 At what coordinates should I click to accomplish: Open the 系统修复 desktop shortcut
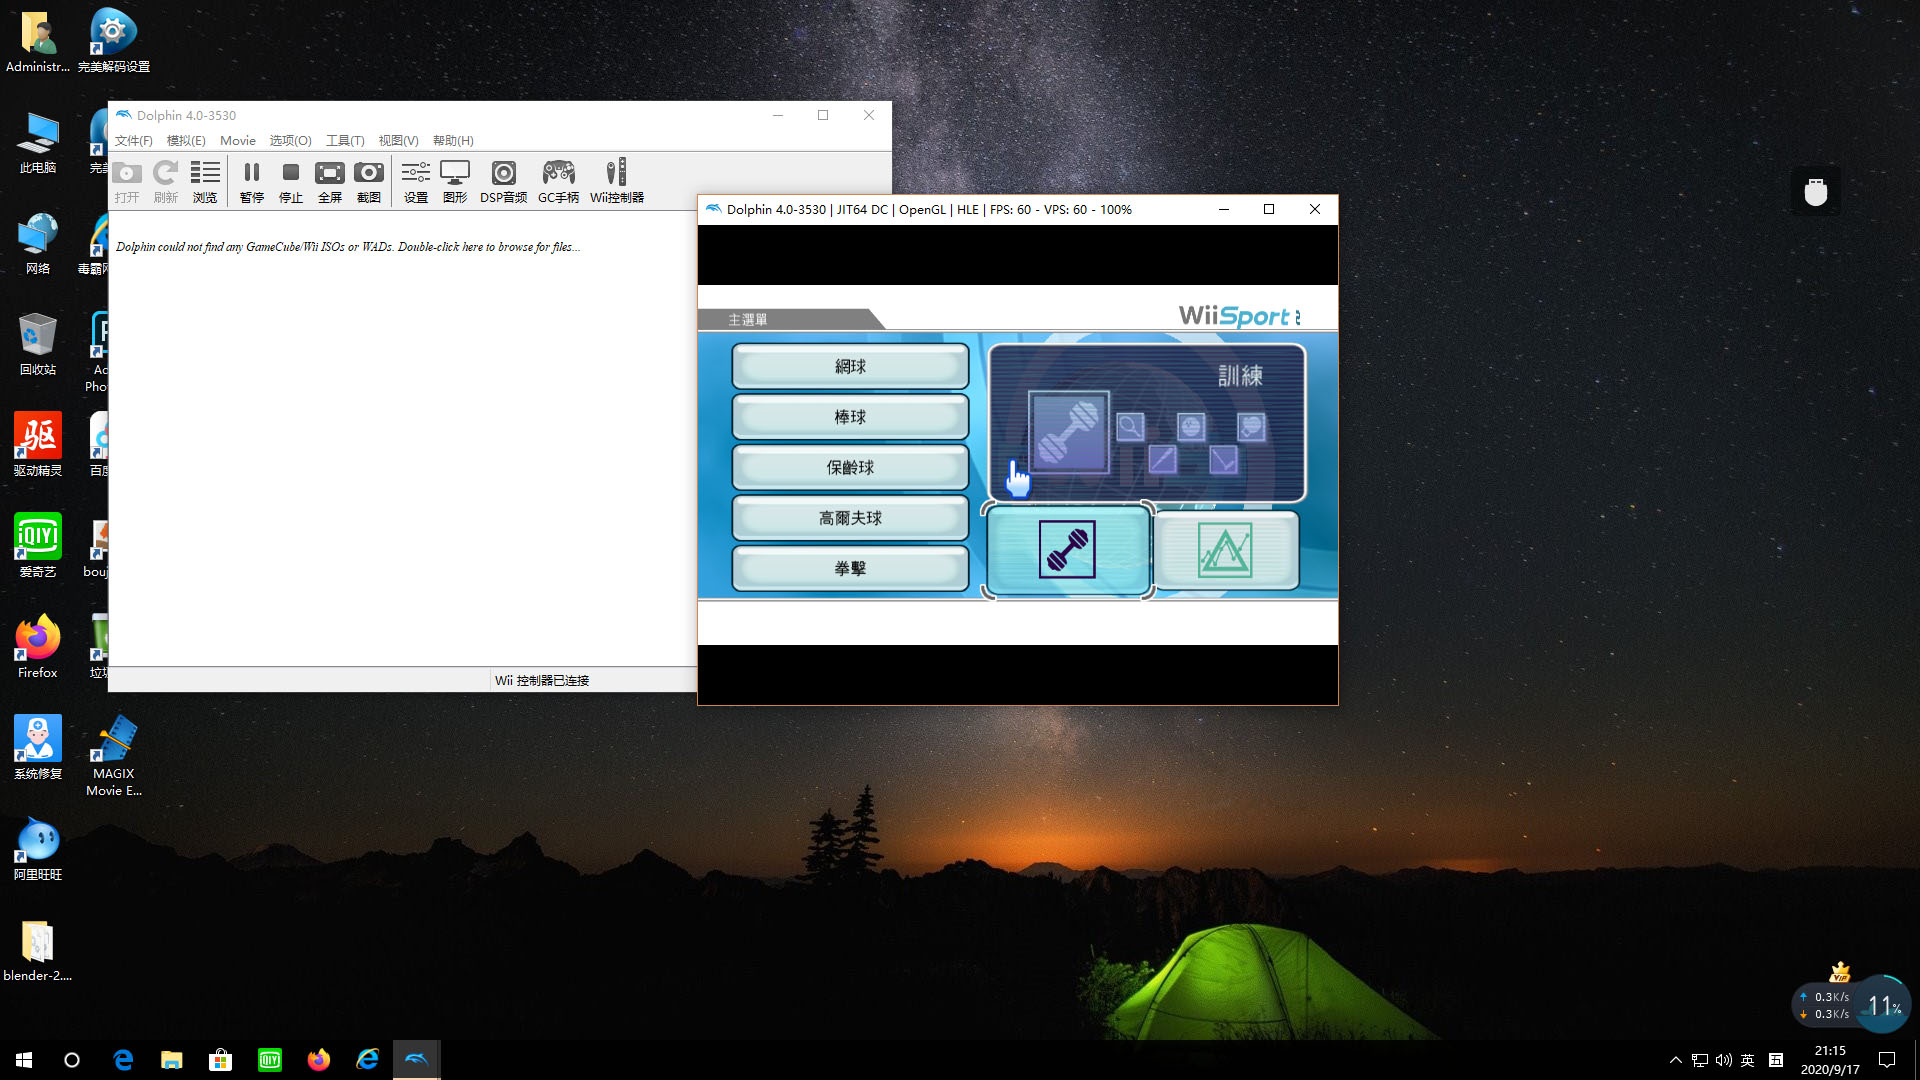pyautogui.click(x=38, y=749)
